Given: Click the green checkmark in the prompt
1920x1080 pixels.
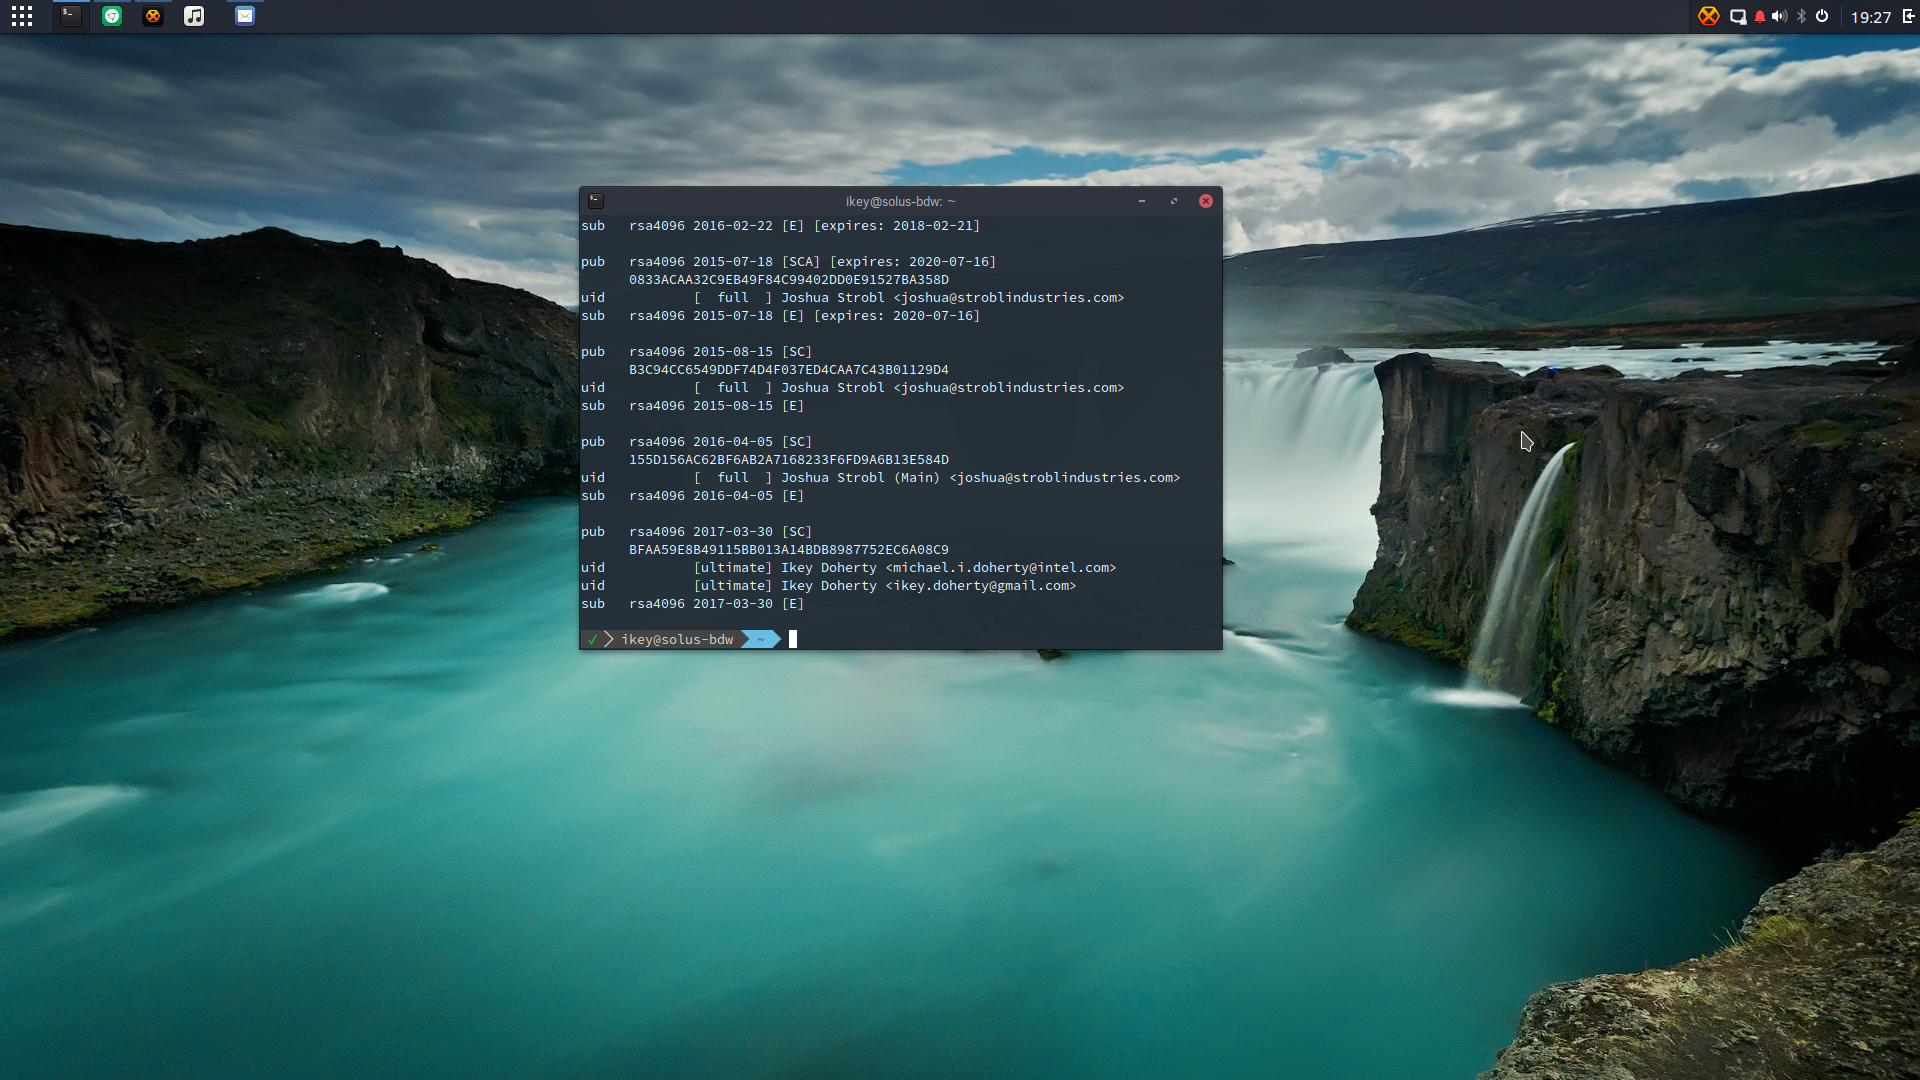Looking at the screenshot, I should point(593,639).
